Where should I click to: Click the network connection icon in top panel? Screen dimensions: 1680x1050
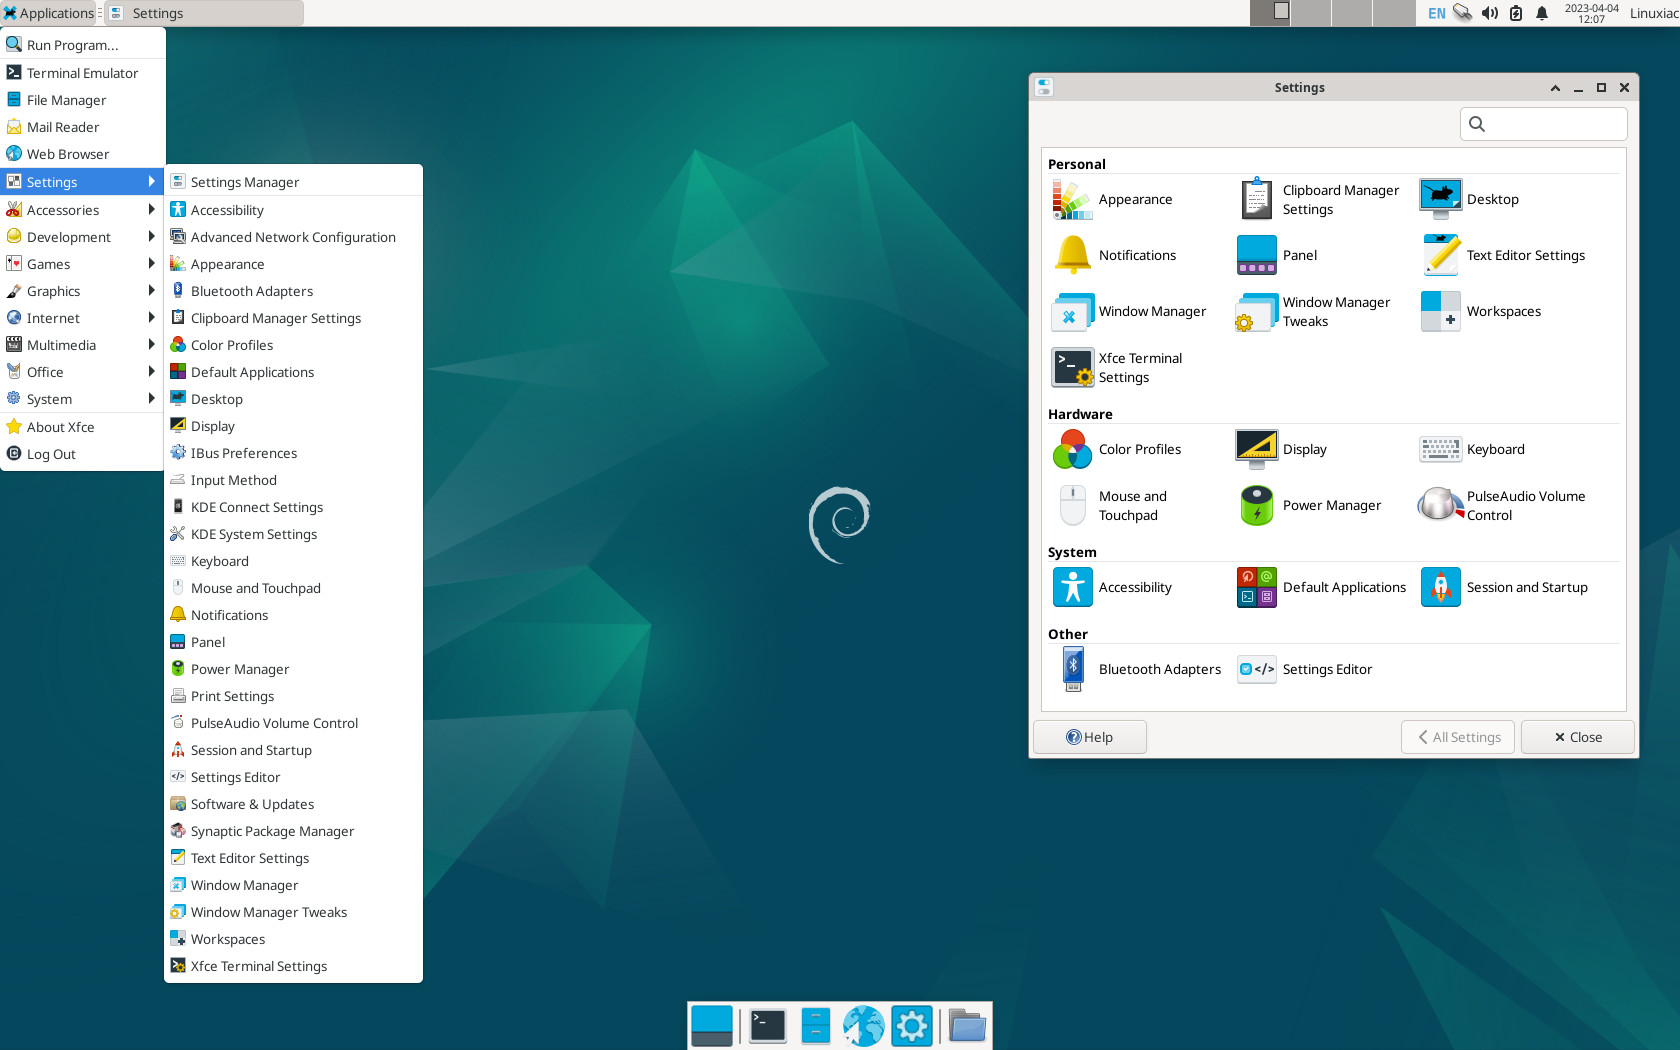(1463, 13)
